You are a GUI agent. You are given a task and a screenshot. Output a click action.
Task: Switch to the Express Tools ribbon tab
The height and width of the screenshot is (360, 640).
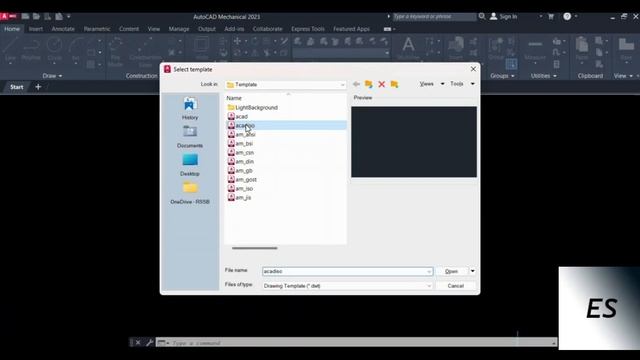click(x=308, y=29)
